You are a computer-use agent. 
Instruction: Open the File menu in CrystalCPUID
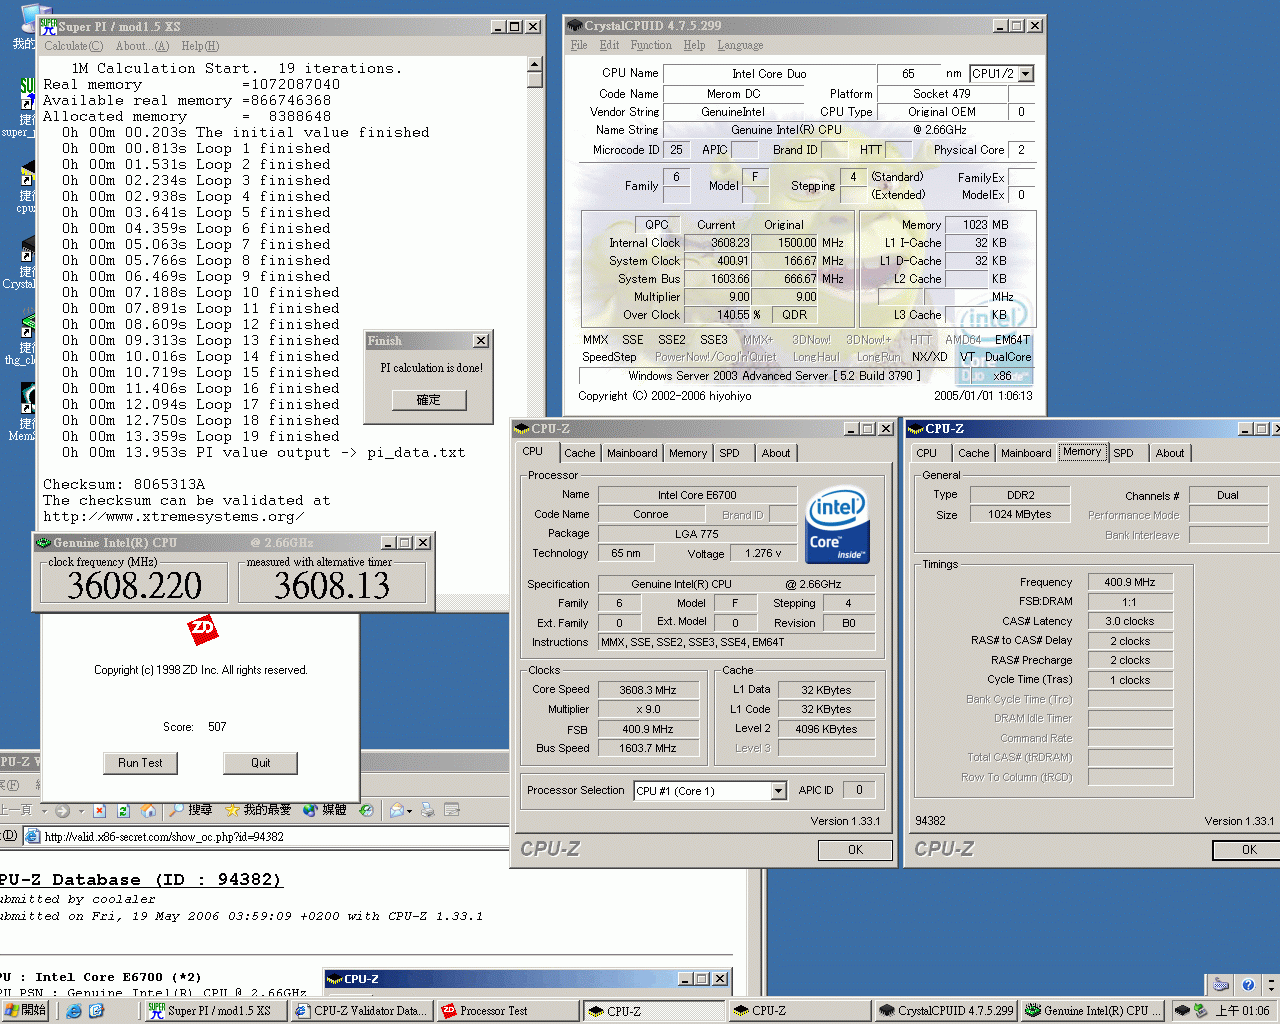pyautogui.click(x=579, y=45)
